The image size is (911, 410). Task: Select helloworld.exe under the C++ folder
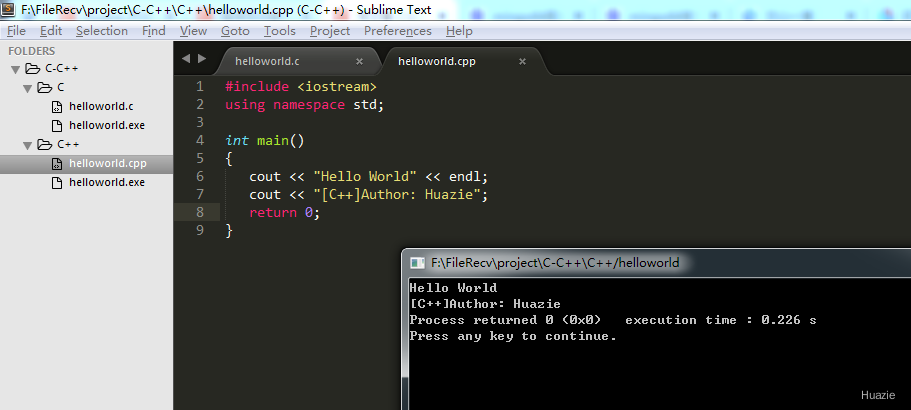click(x=107, y=182)
